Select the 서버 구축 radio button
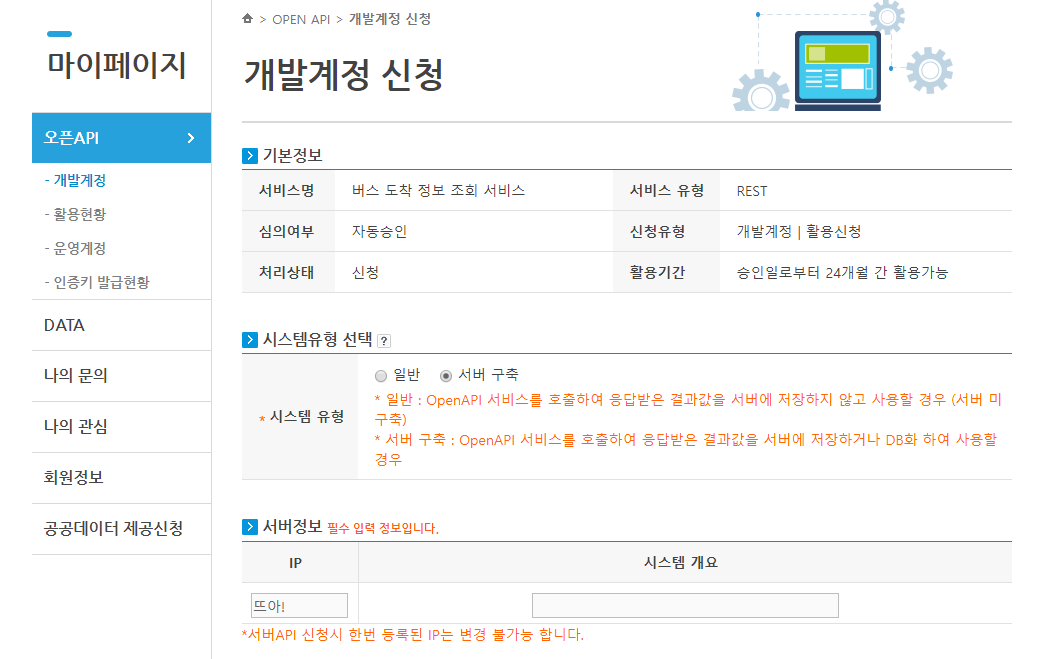 445,376
